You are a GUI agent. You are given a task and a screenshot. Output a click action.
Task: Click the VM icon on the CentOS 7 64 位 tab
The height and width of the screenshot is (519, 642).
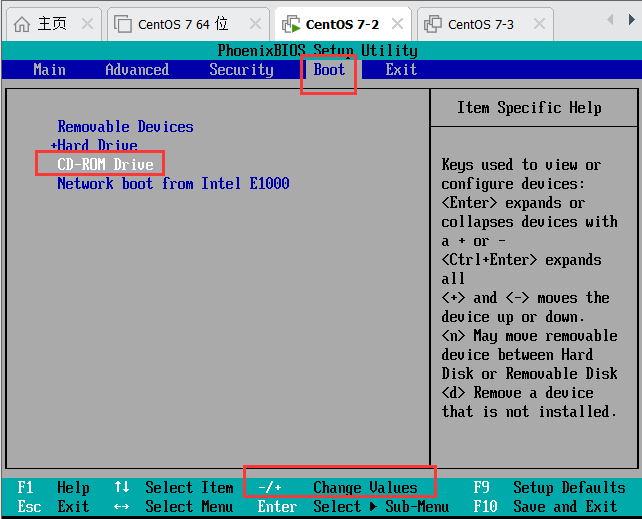122,24
